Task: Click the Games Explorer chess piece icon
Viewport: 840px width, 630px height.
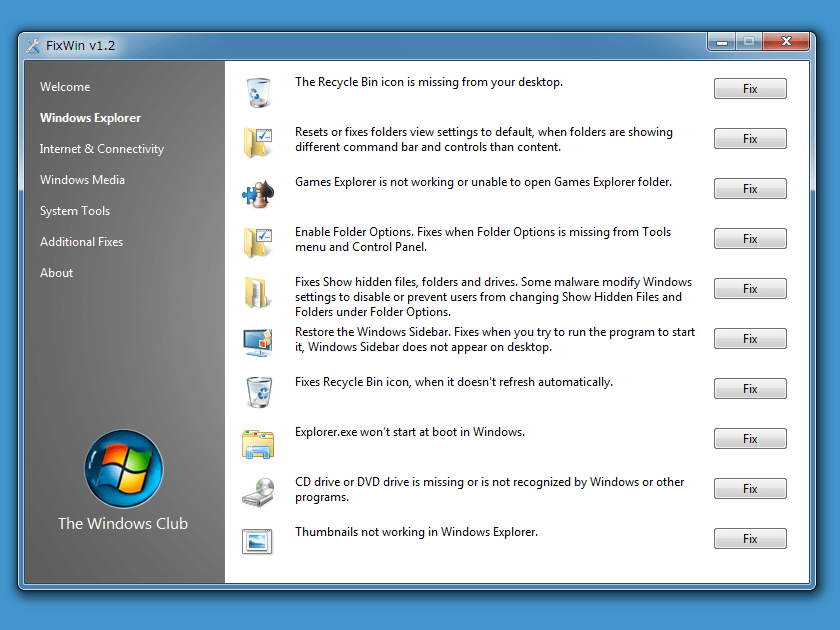Action: tap(258, 193)
